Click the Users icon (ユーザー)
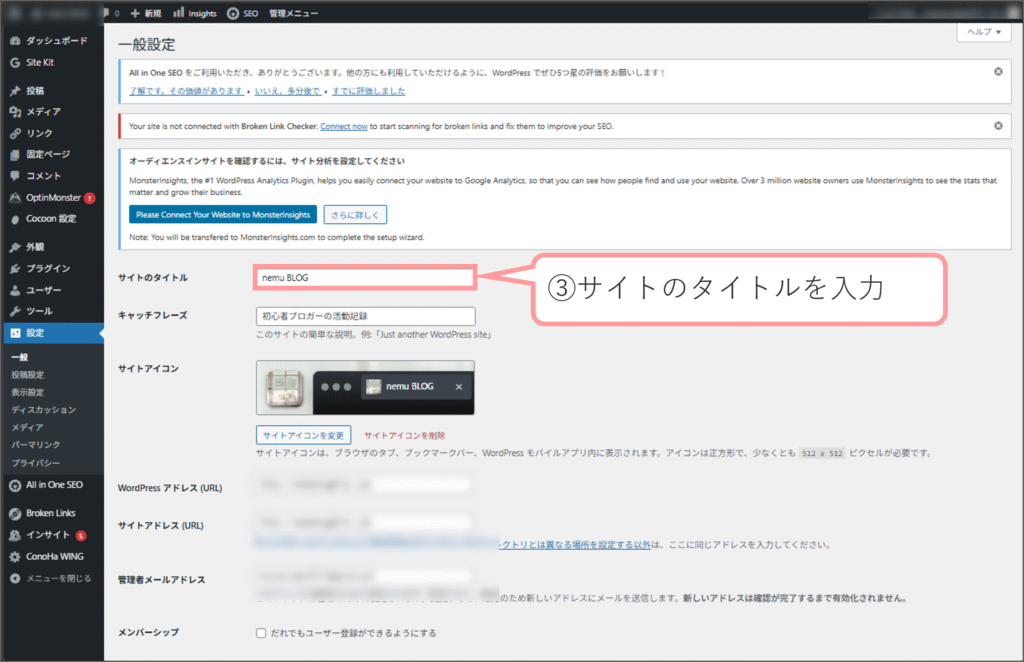 tap(15, 290)
